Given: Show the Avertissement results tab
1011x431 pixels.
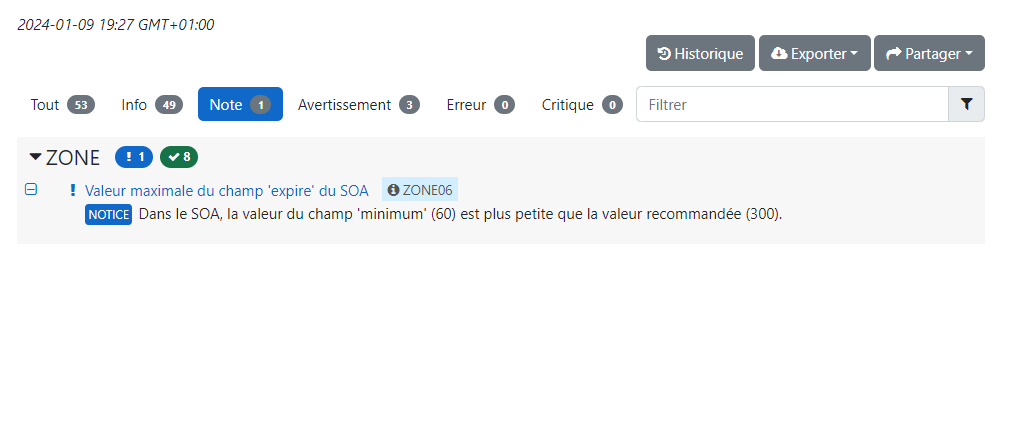Looking at the screenshot, I should pyautogui.click(x=358, y=104).
